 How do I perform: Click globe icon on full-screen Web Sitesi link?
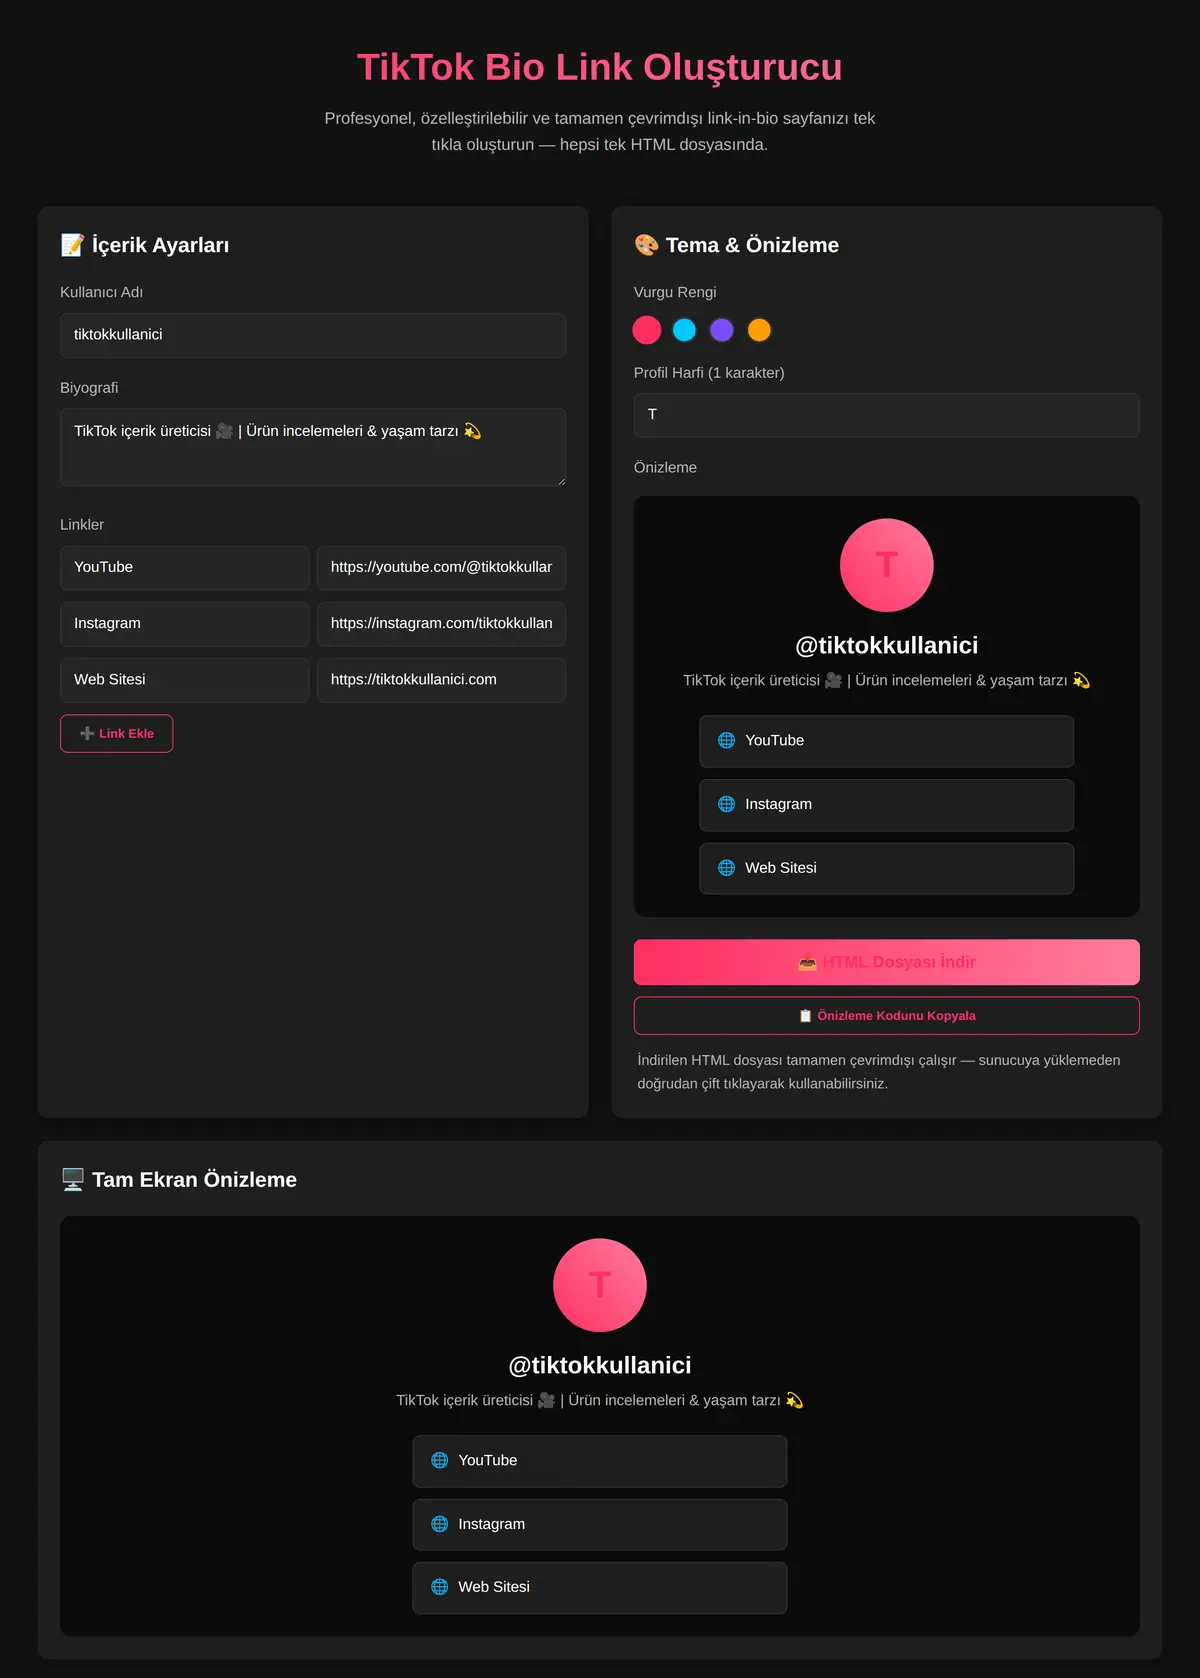coord(440,1587)
